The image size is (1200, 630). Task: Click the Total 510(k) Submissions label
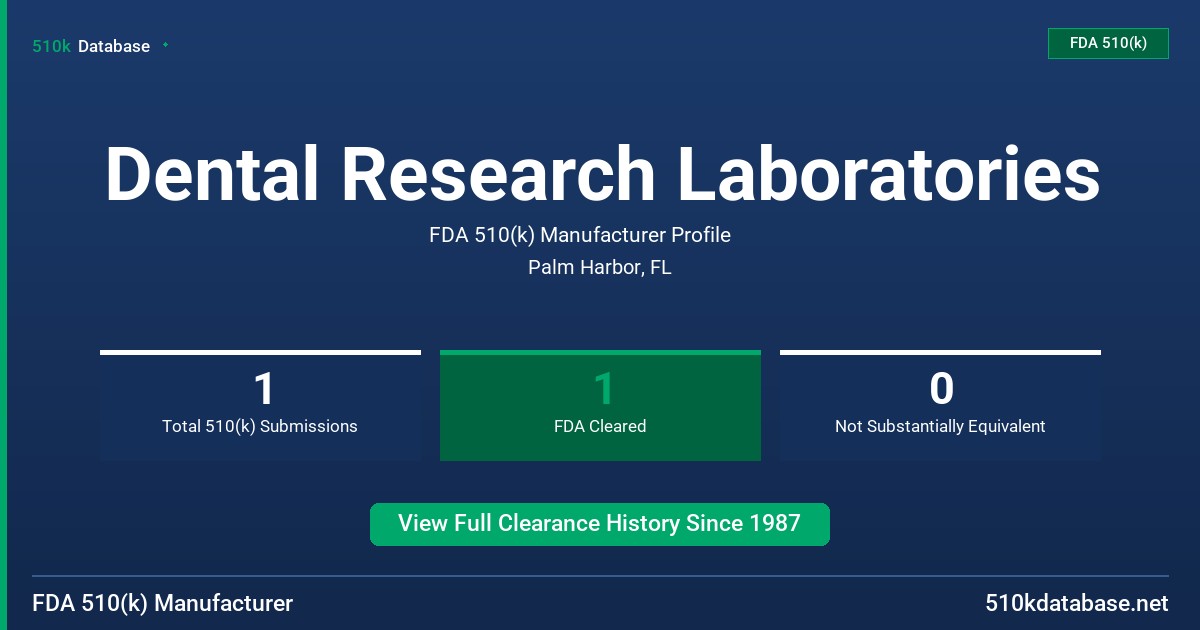pos(260,426)
